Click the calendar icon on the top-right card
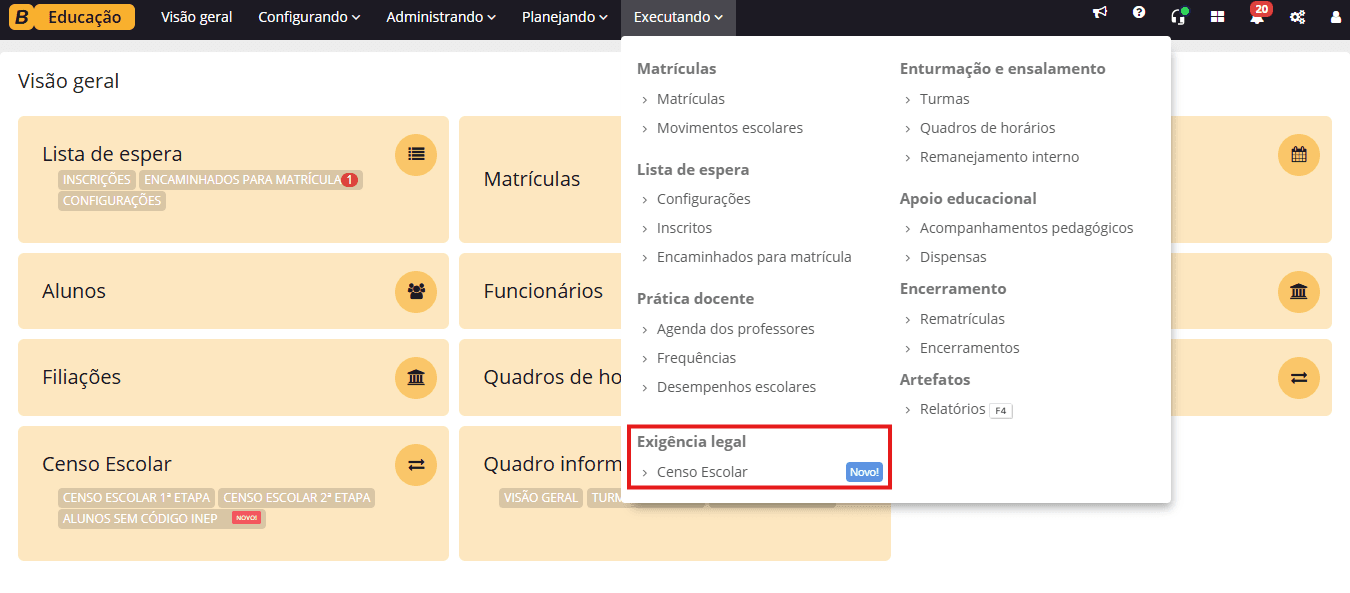The height and width of the screenshot is (593, 1350). pos(1298,154)
